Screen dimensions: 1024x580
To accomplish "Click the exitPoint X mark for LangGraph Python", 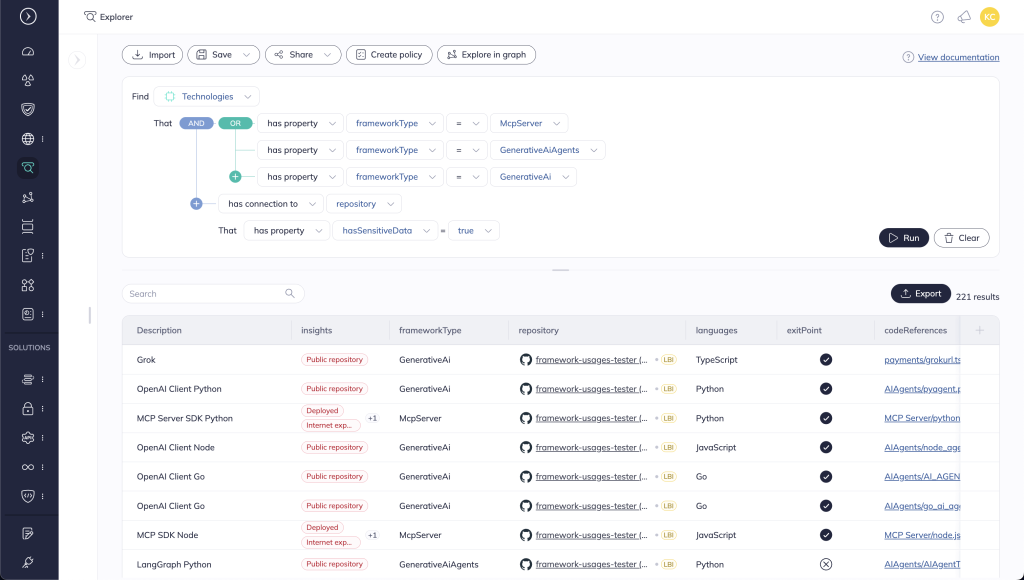I will [x=826, y=564].
